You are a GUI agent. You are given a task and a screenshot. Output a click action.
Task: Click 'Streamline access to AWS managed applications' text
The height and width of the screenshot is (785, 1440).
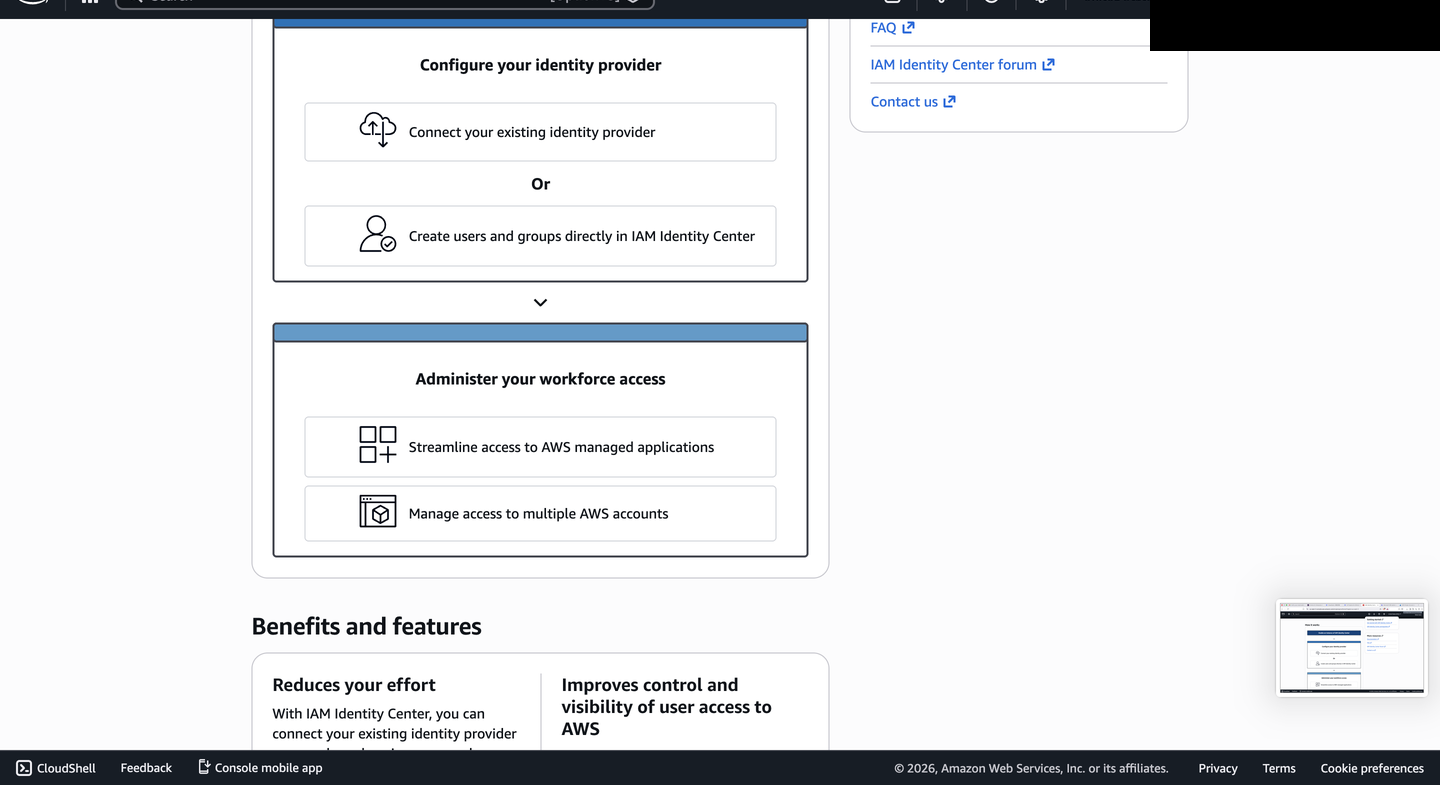(x=561, y=447)
